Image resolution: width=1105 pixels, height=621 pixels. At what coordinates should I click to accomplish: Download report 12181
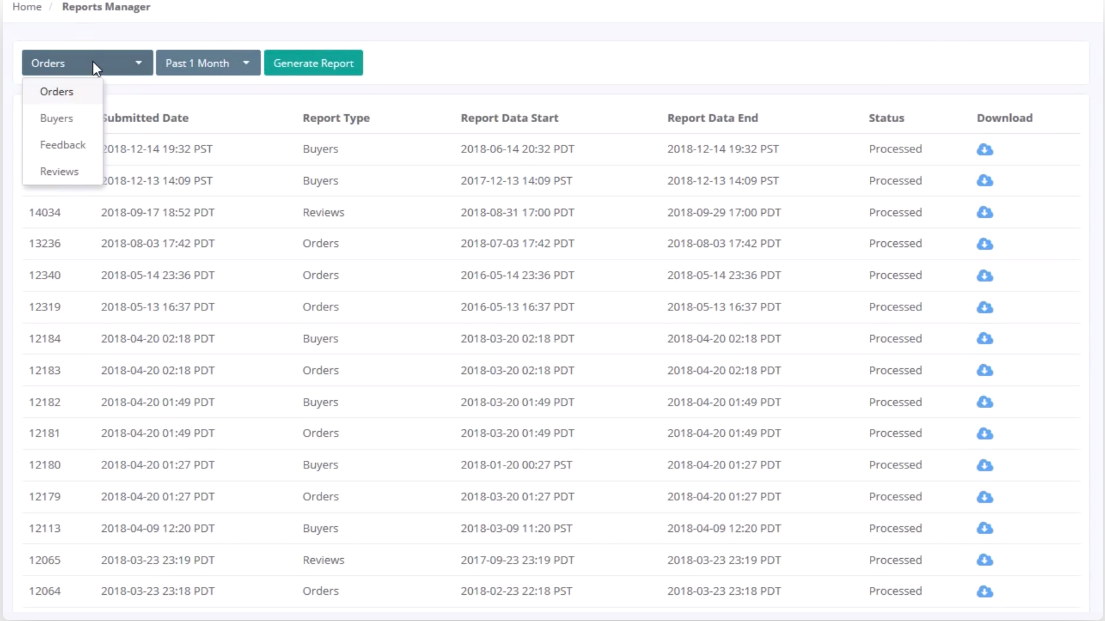(x=984, y=434)
